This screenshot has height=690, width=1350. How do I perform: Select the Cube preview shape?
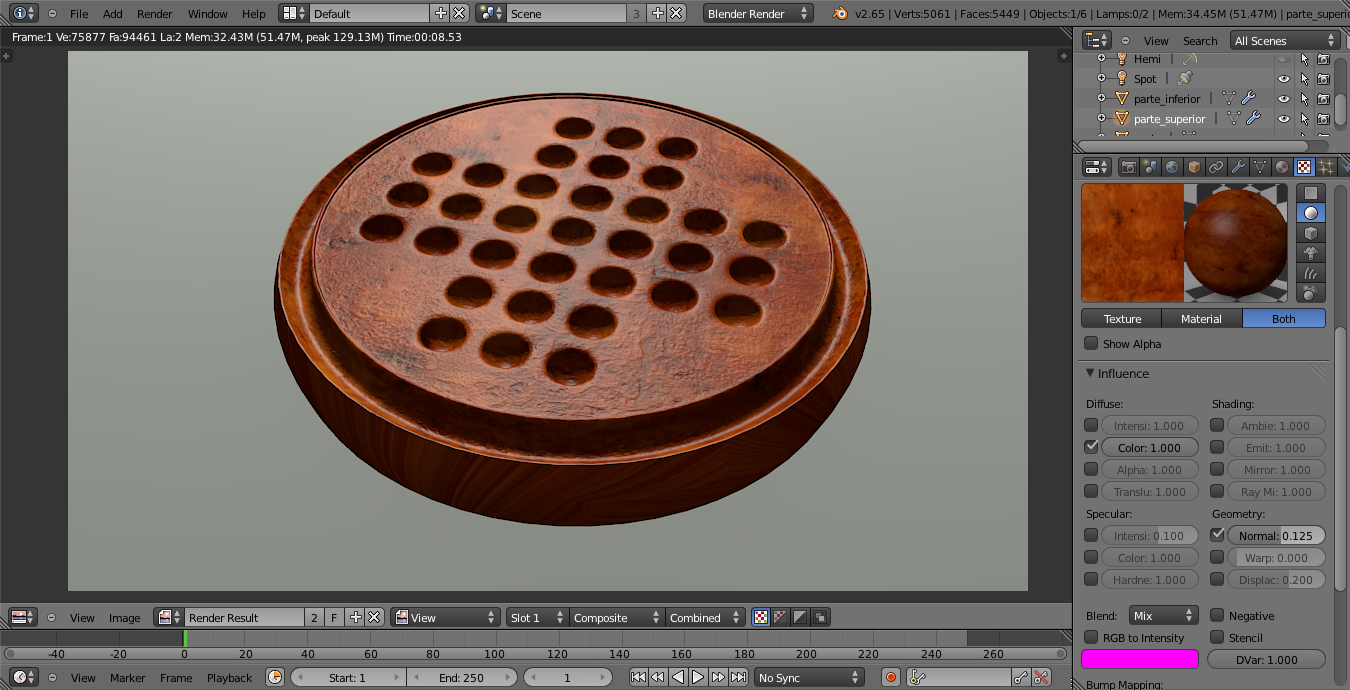pyautogui.click(x=1310, y=233)
